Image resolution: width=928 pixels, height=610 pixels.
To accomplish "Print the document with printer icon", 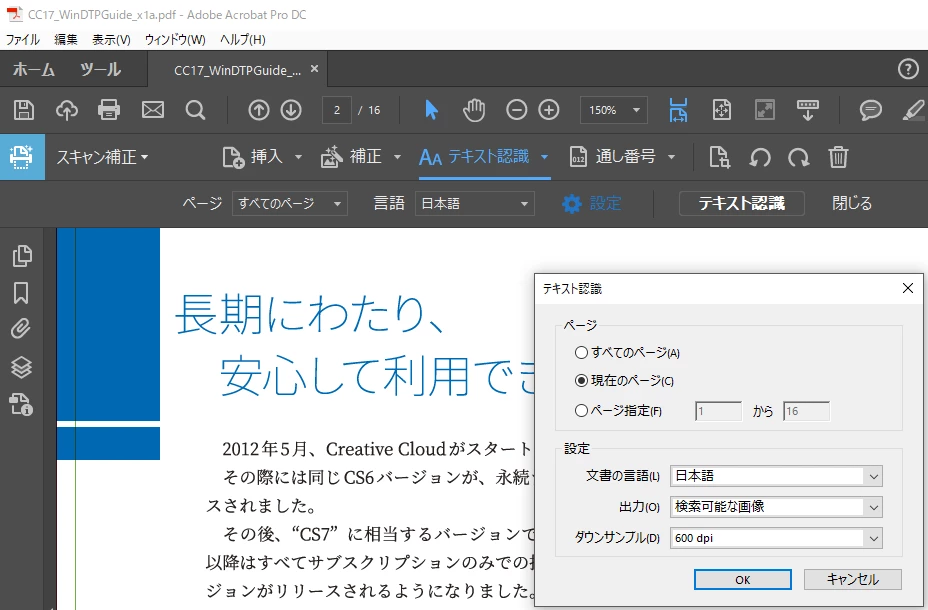I will 109,110.
